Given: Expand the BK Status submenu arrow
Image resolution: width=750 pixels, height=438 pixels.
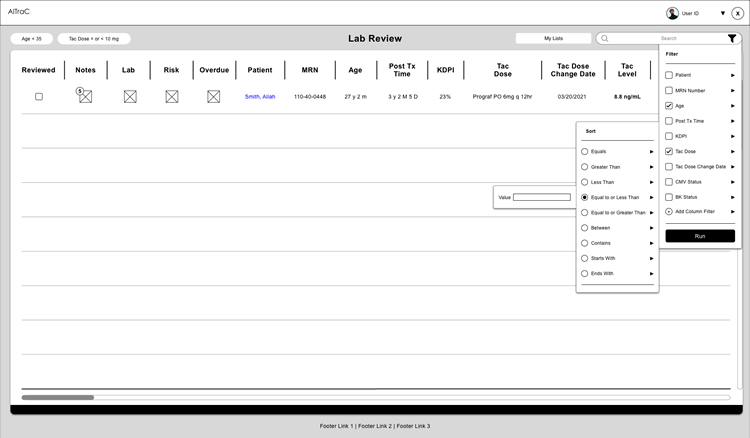Looking at the screenshot, I should tap(732, 197).
